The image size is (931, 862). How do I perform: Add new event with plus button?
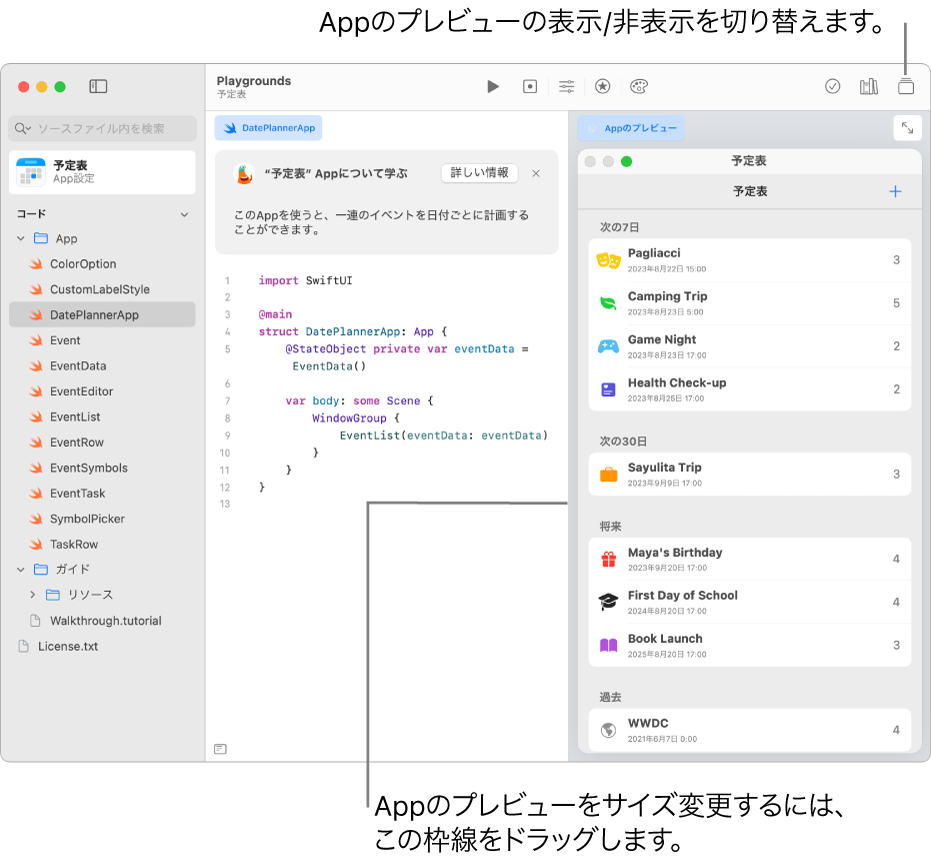tap(895, 191)
